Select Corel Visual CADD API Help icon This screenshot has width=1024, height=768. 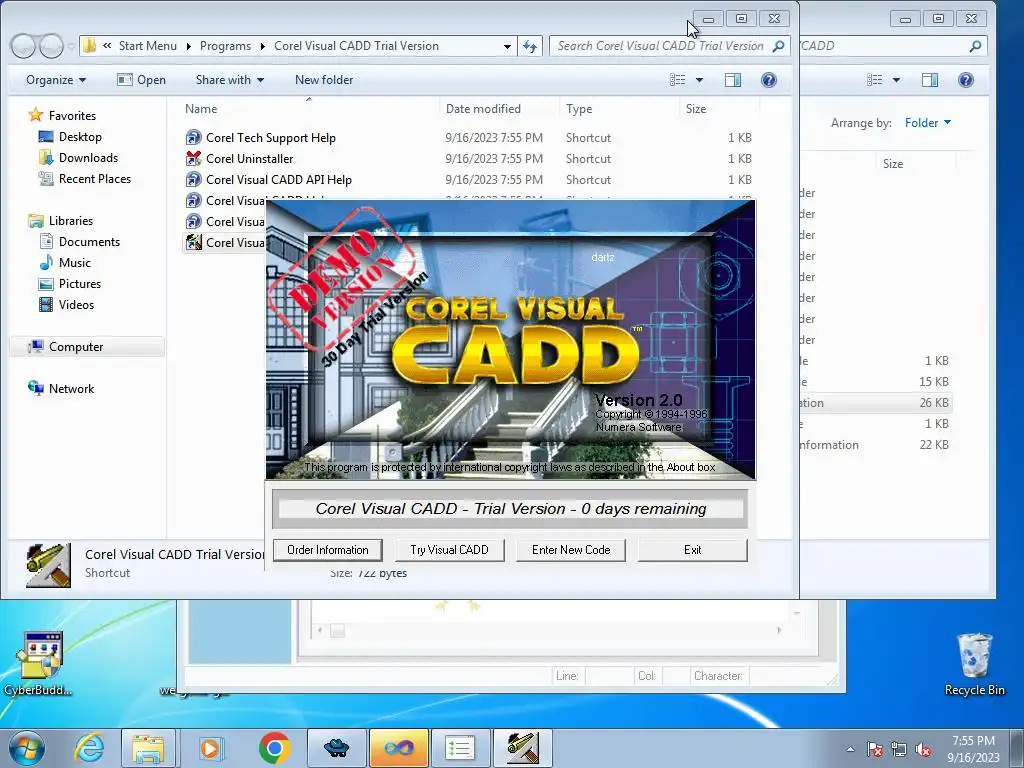point(193,180)
